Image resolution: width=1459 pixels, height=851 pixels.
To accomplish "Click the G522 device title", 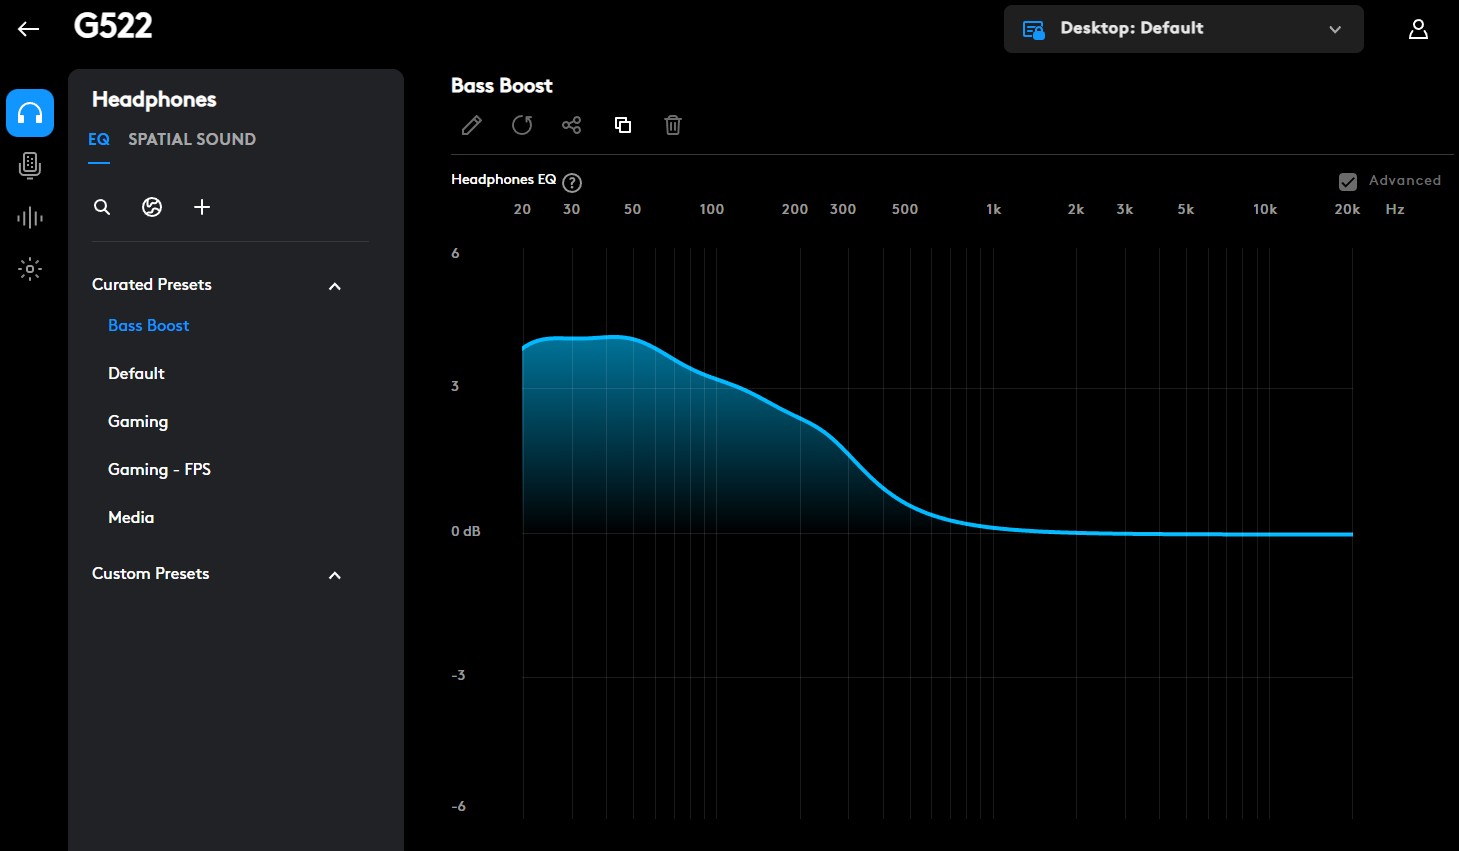I will [113, 26].
